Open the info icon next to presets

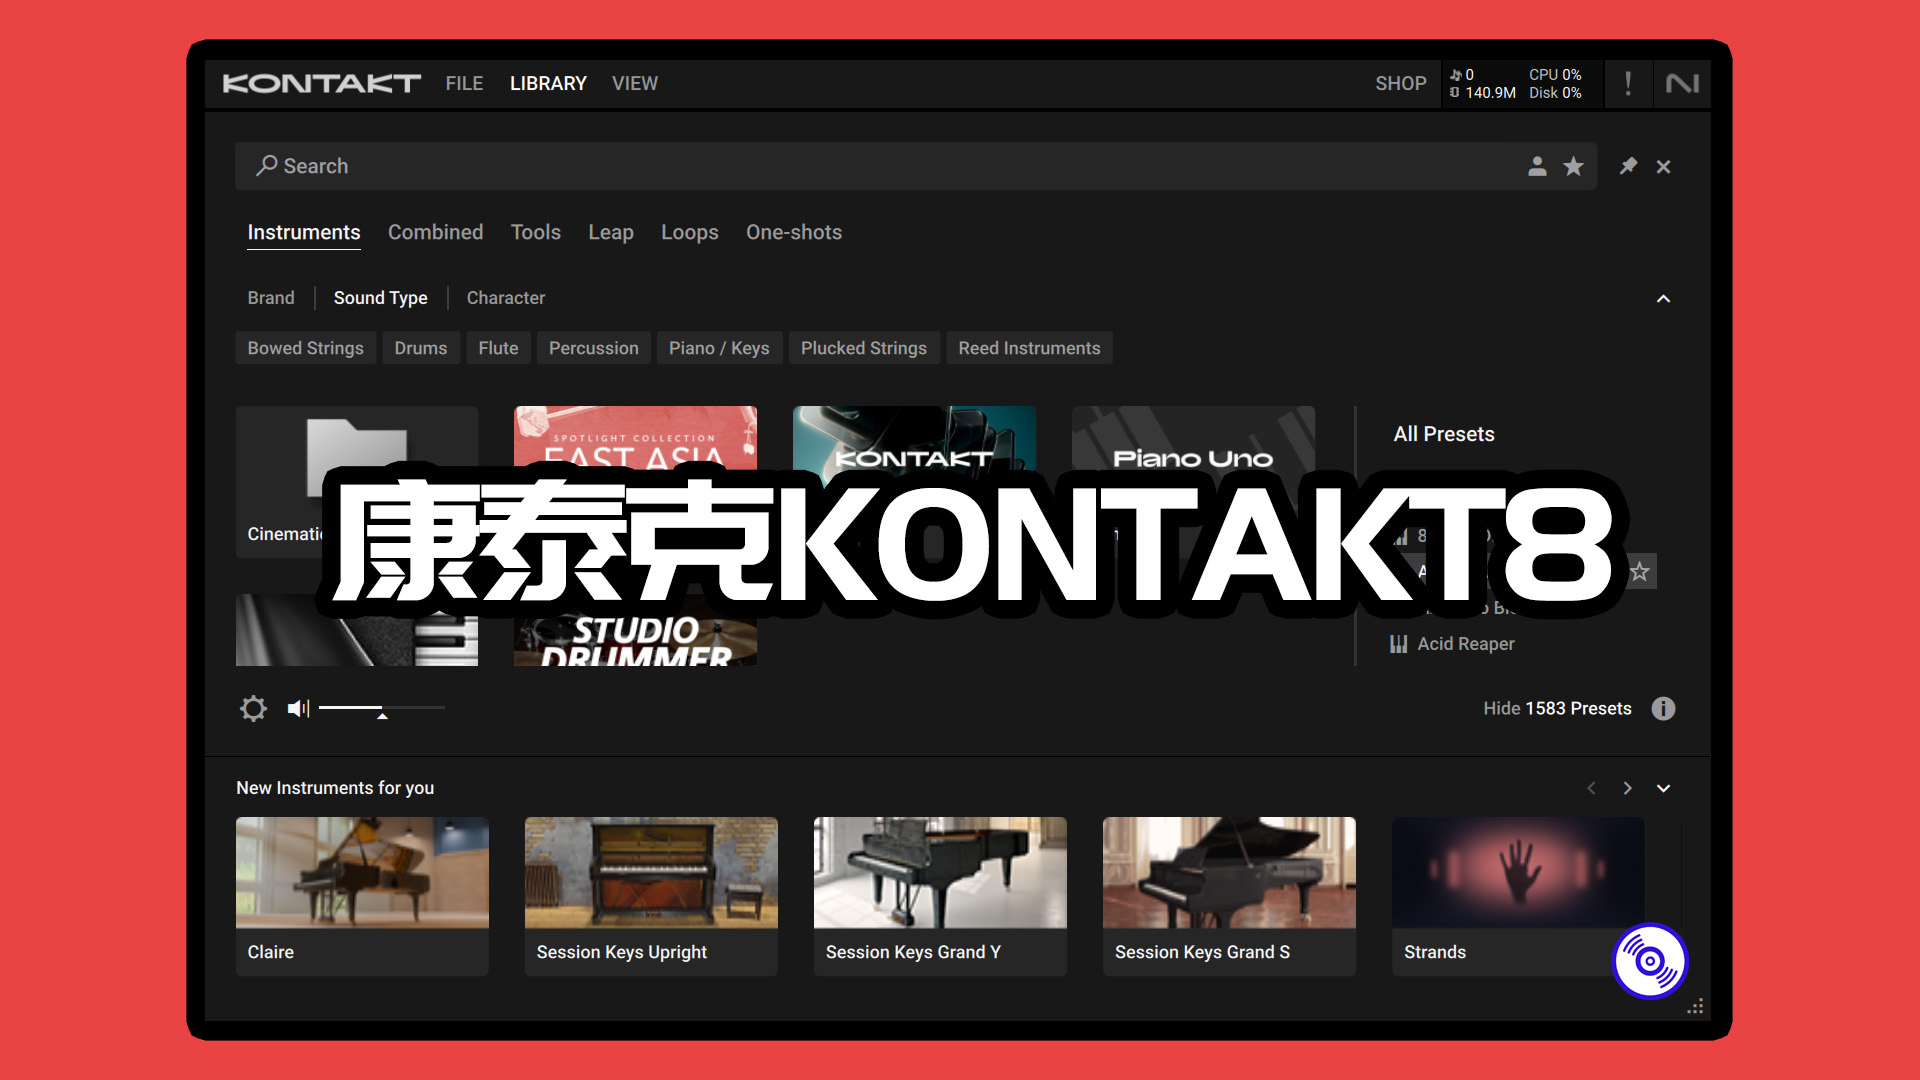(x=1663, y=709)
